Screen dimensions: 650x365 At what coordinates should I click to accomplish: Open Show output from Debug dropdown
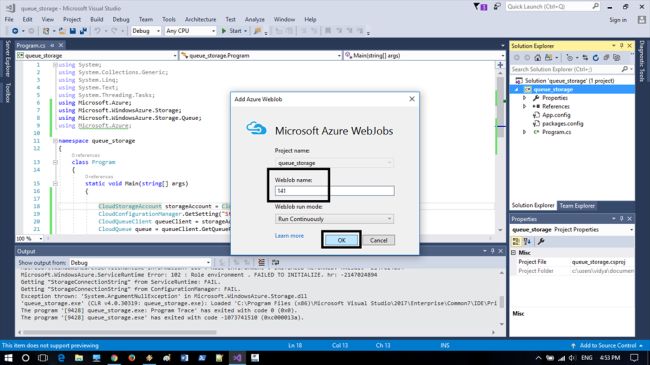click(140, 263)
